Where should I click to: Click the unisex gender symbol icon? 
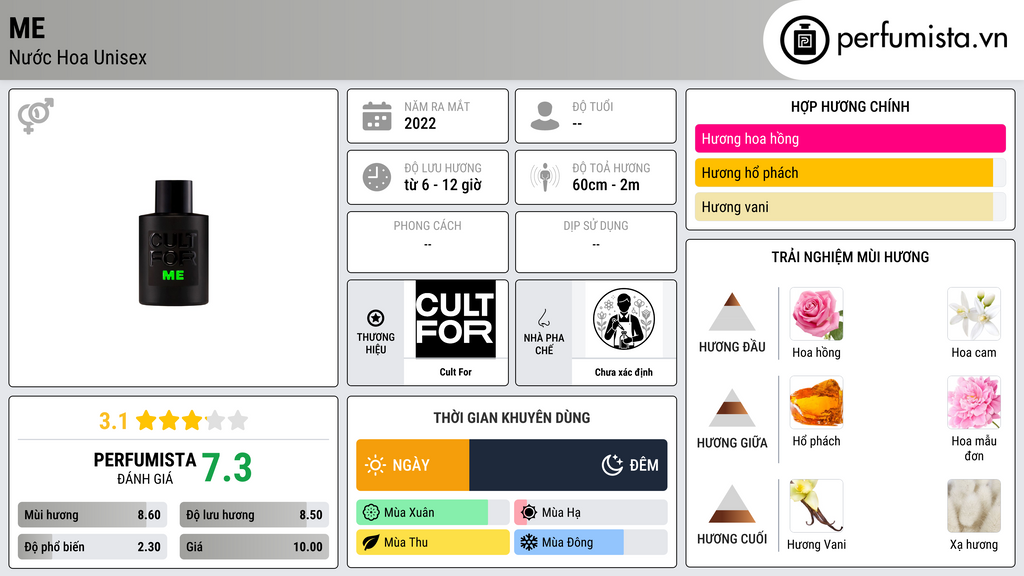point(36,116)
